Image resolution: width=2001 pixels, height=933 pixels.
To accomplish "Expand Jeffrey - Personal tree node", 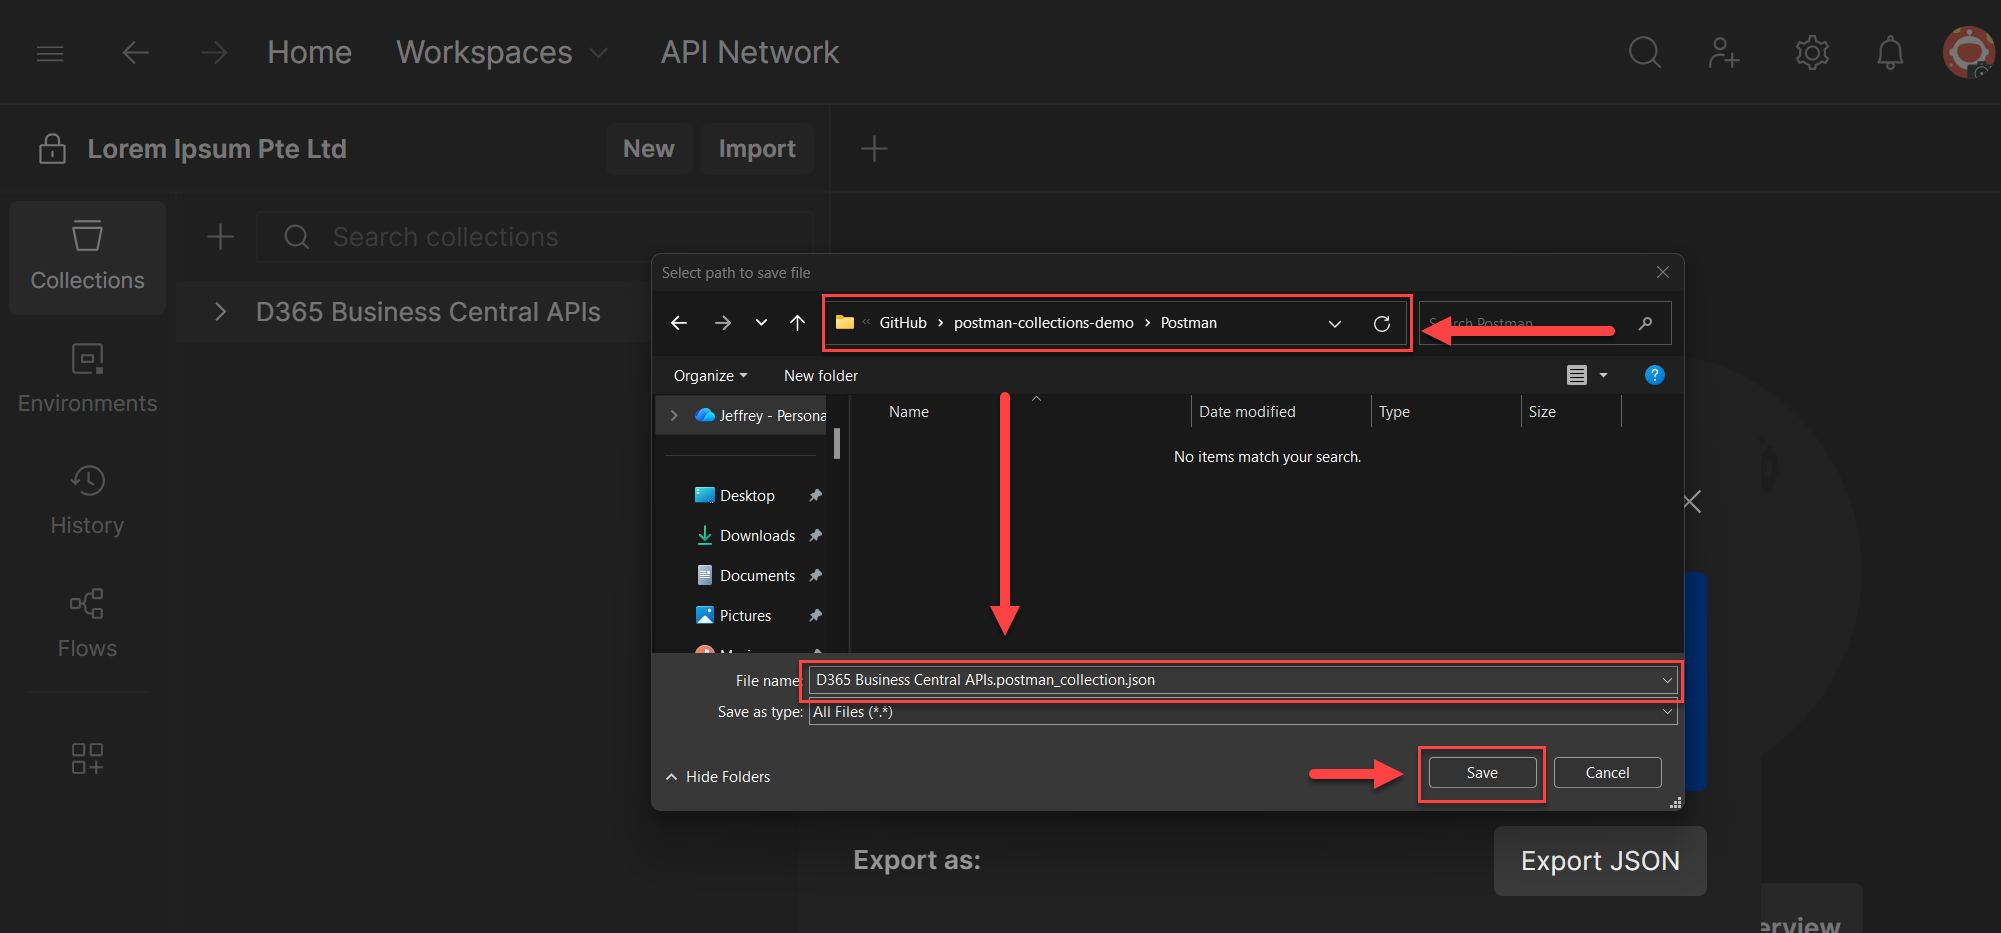I will (x=674, y=415).
